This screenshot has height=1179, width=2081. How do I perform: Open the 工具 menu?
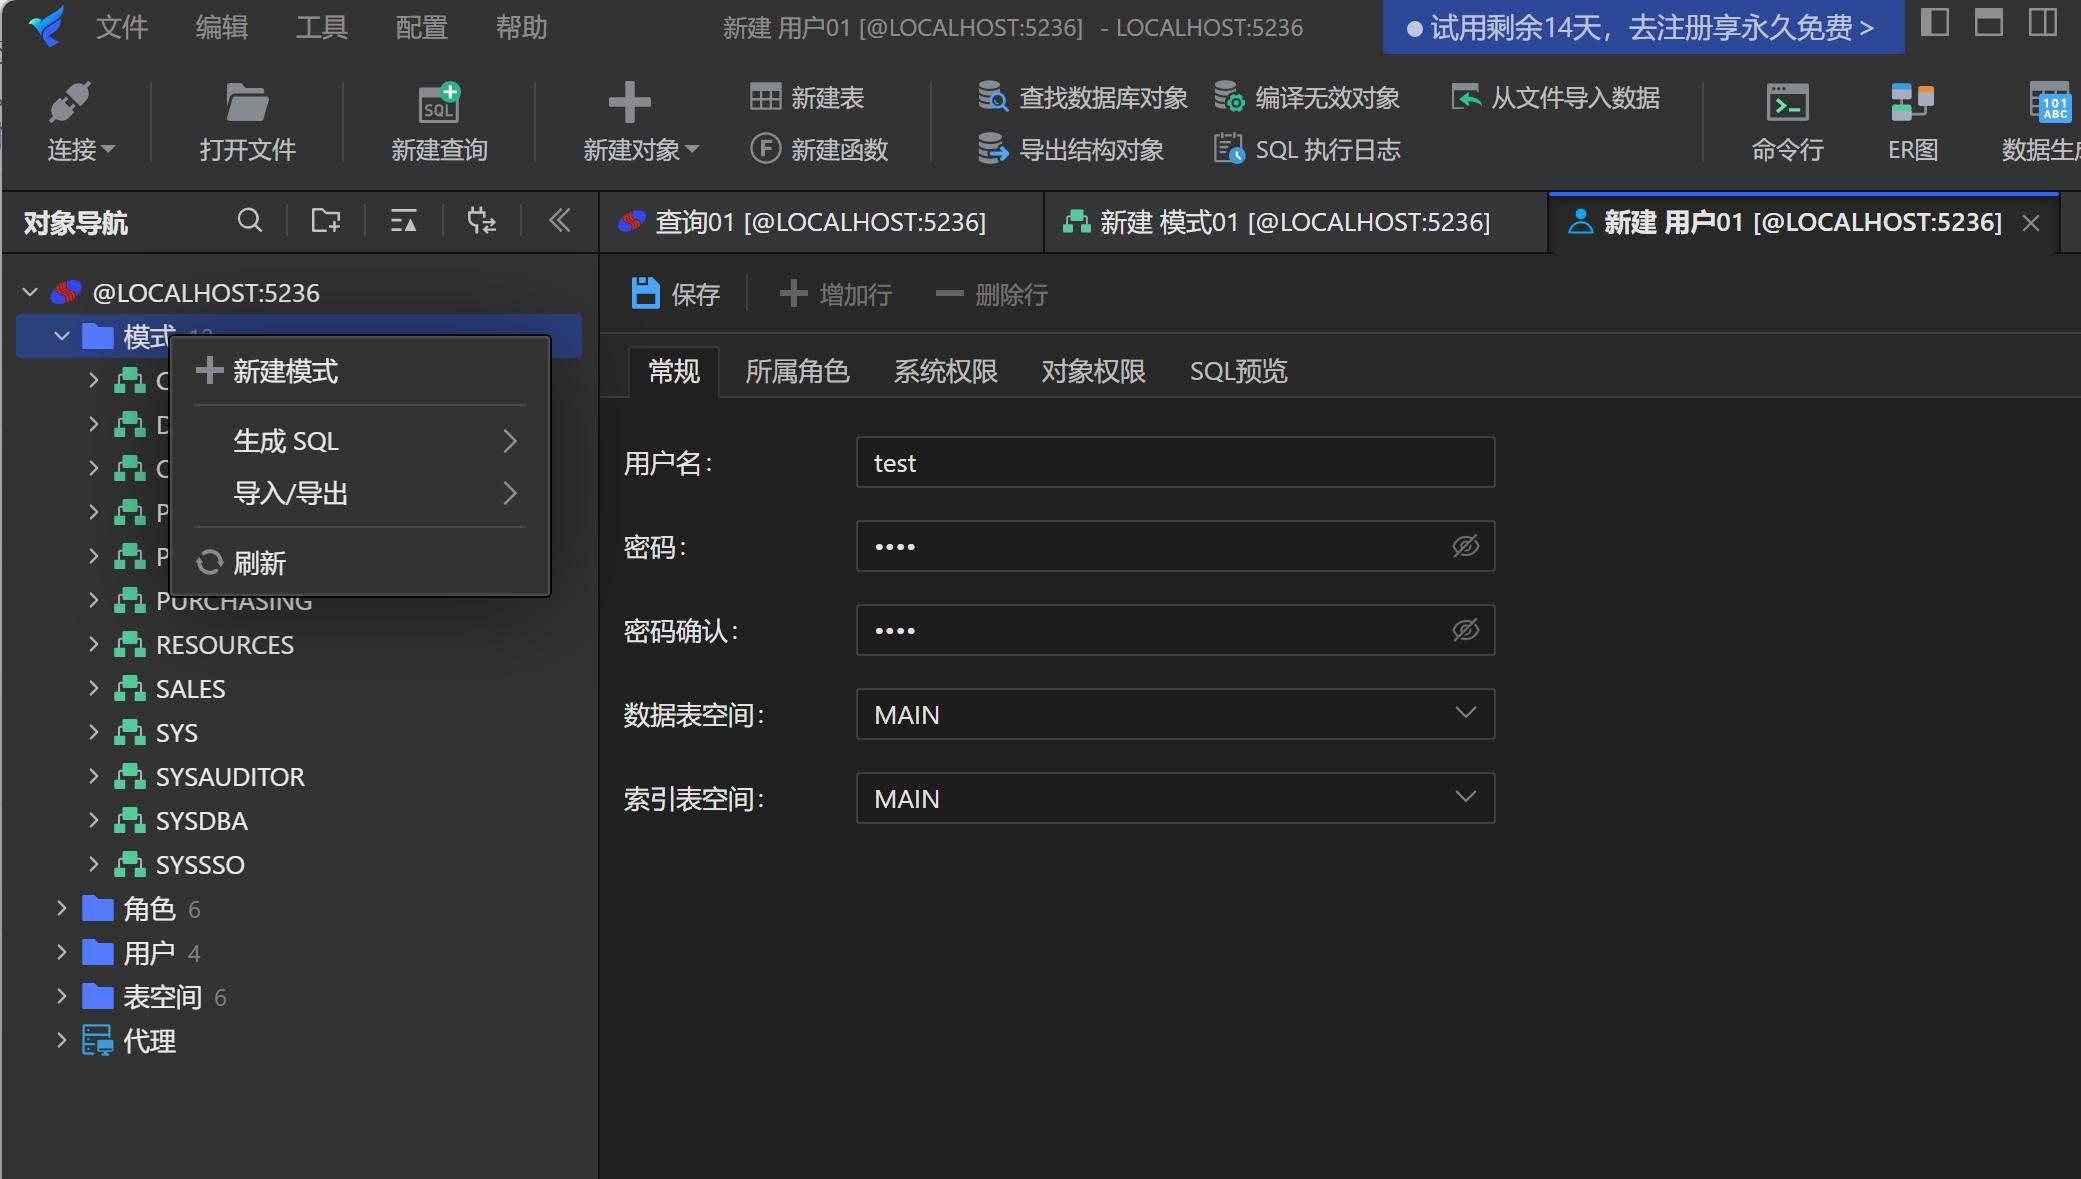(x=322, y=27)
